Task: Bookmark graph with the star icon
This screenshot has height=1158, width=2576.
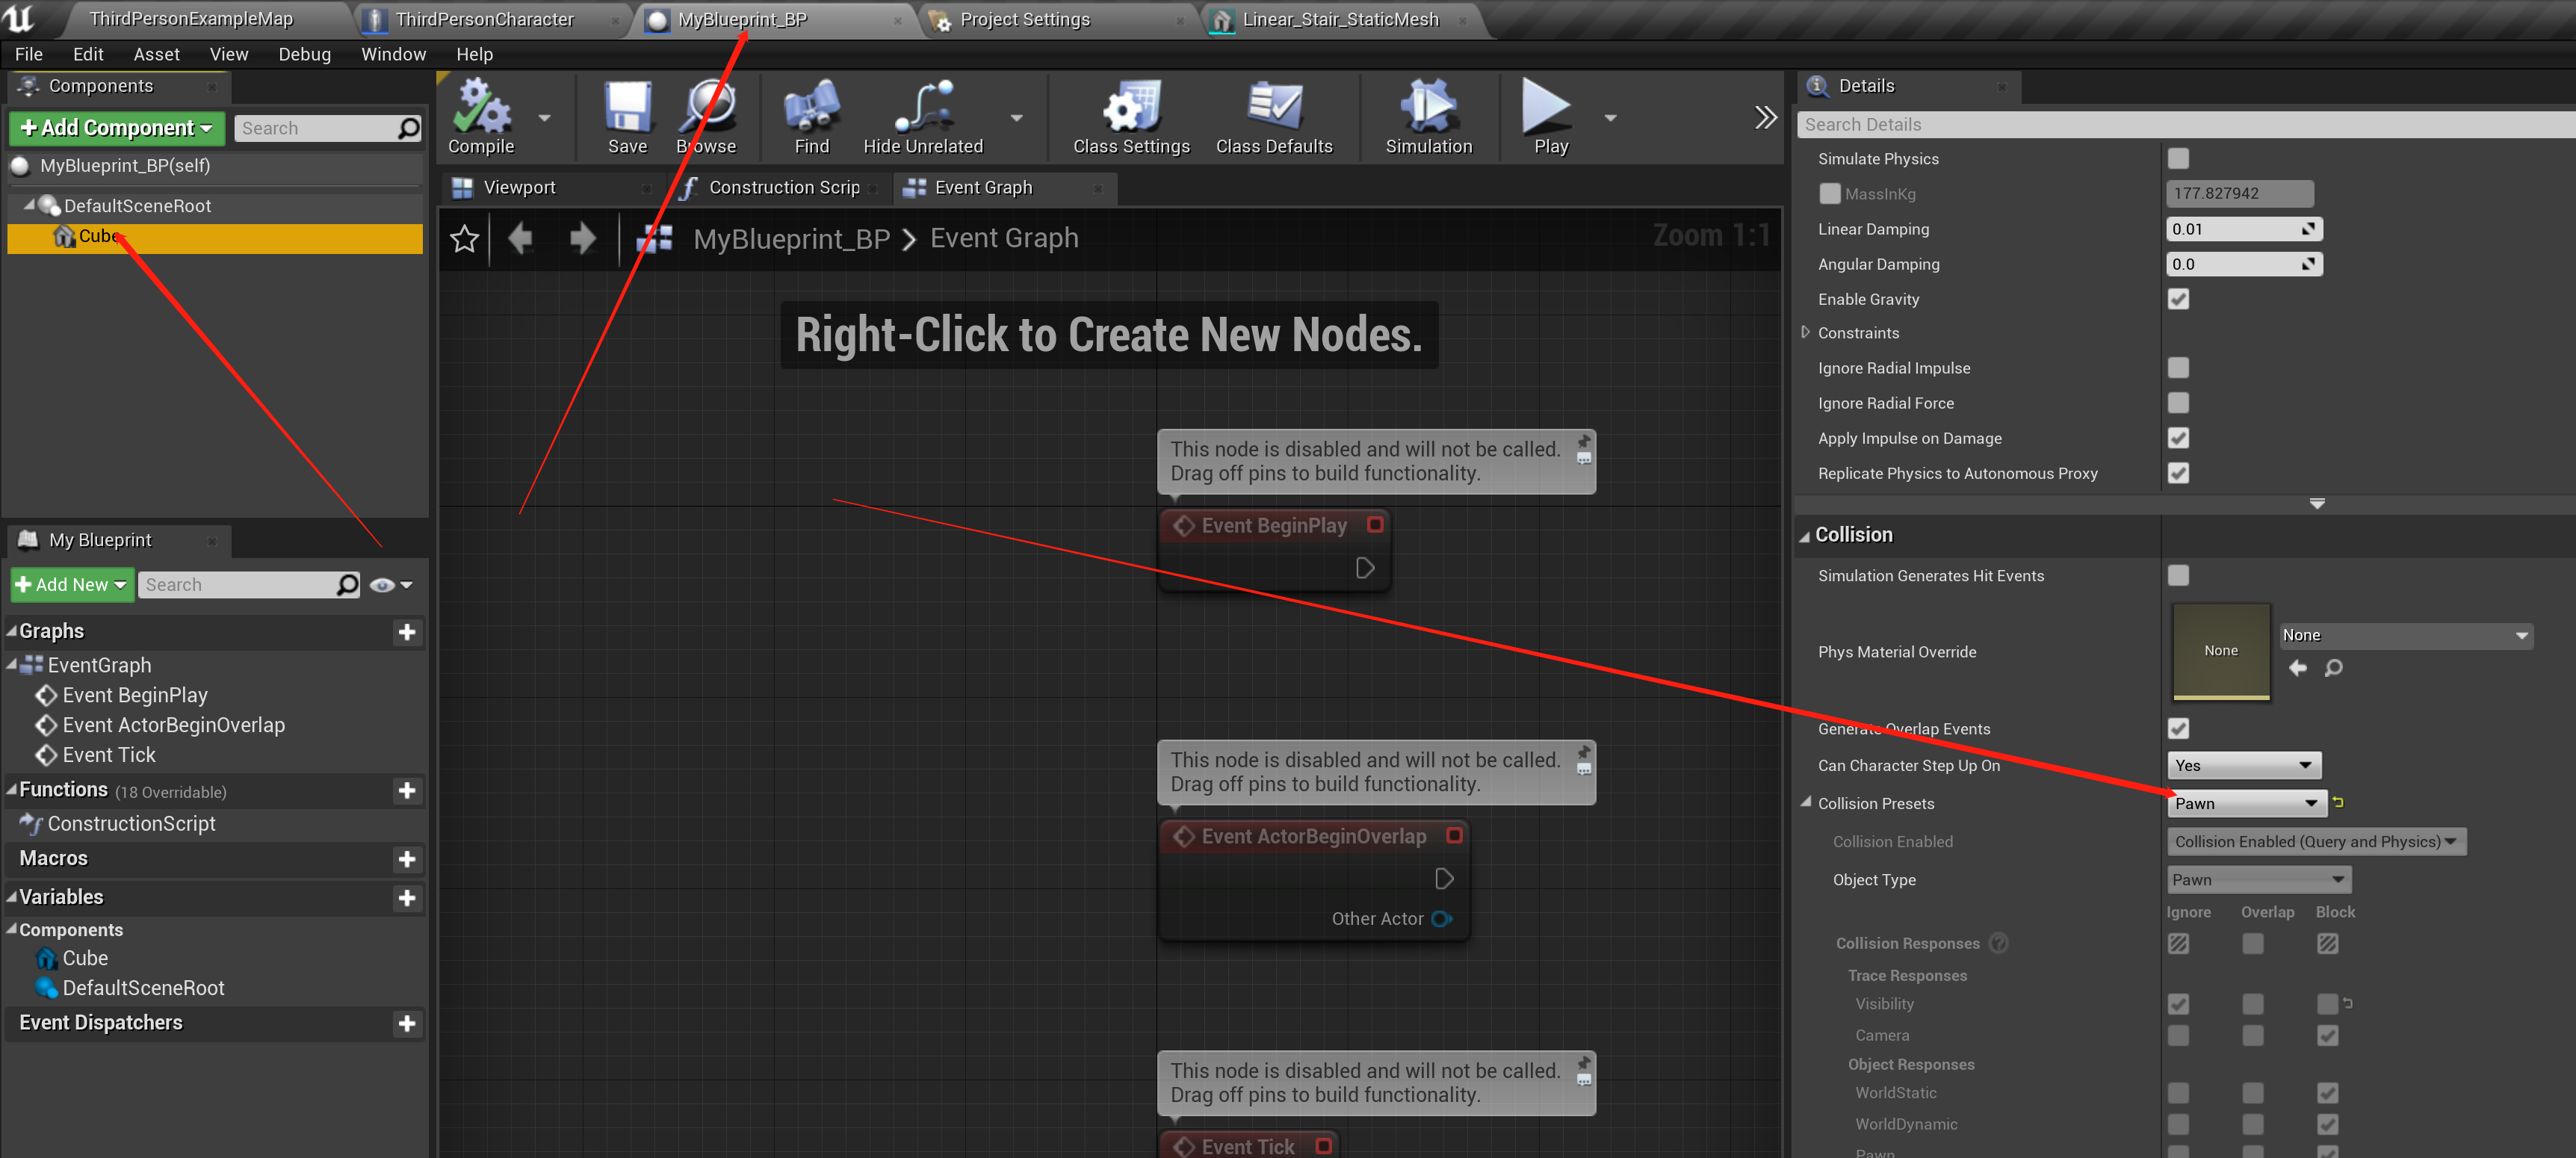Action: (x=464, y=239)
